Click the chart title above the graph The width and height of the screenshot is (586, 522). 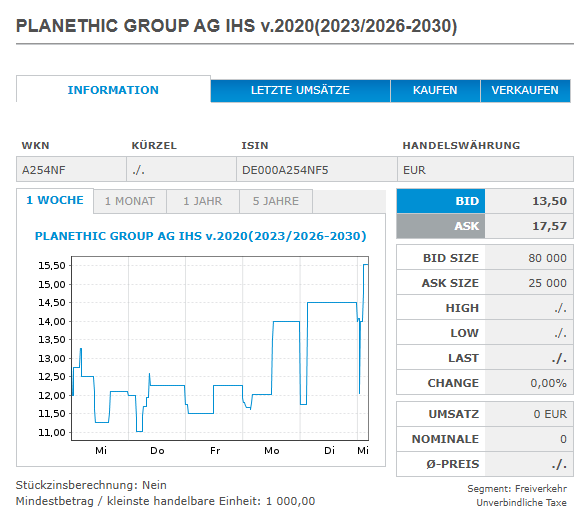[x=200, y=236]
